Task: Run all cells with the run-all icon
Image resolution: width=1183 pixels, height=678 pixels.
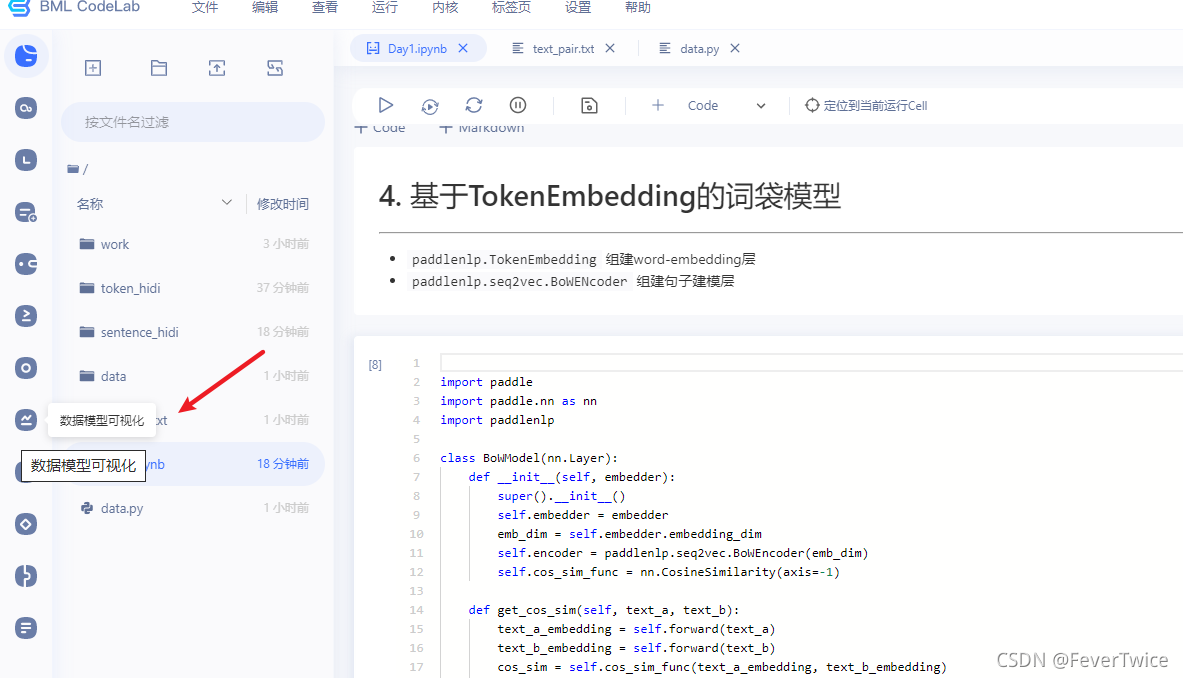Action: click(429, 105)
